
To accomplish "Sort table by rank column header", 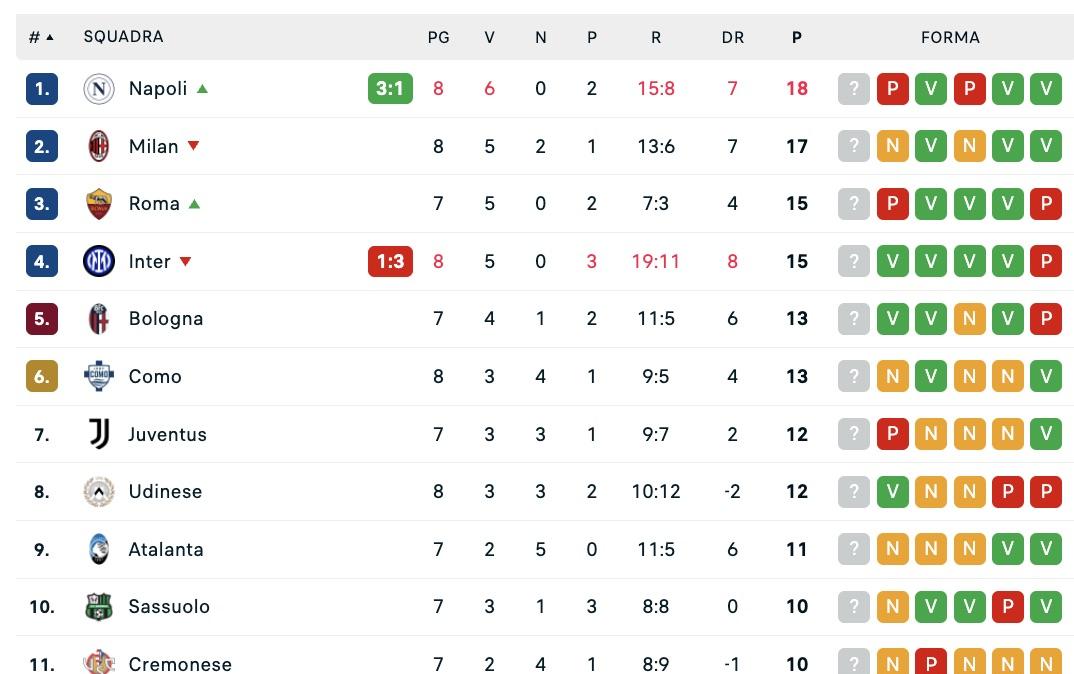I will 40,37.
